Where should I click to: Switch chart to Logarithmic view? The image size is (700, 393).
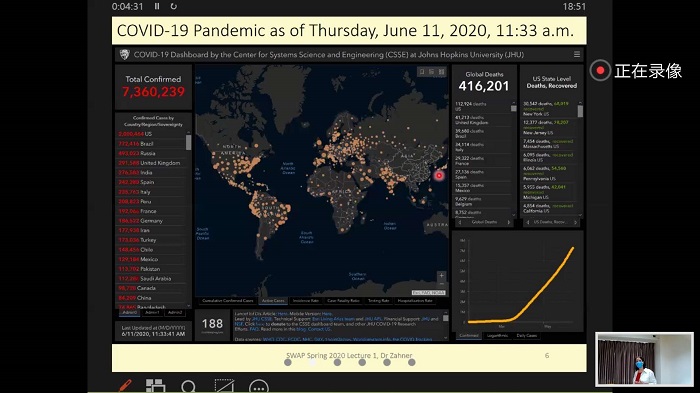point(497,335)
